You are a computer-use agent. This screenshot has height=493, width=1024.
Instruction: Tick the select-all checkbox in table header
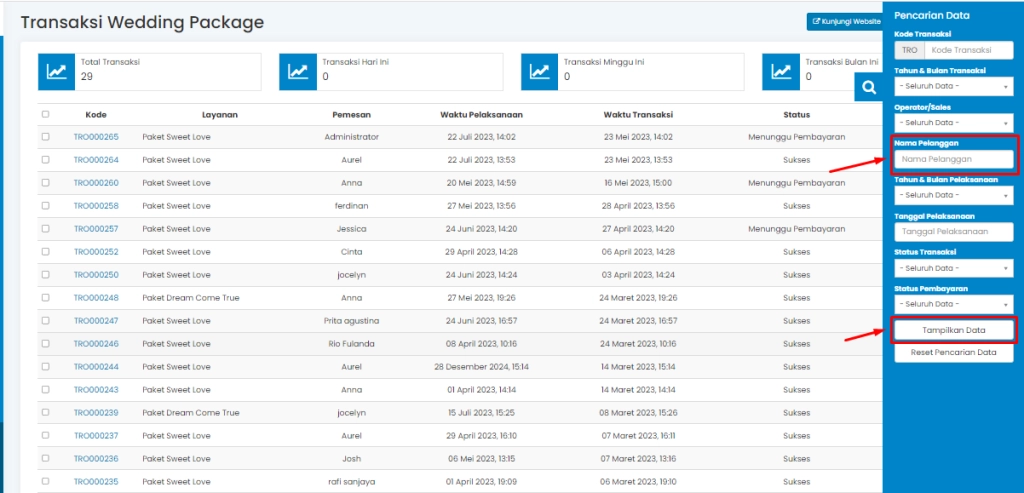45,115
